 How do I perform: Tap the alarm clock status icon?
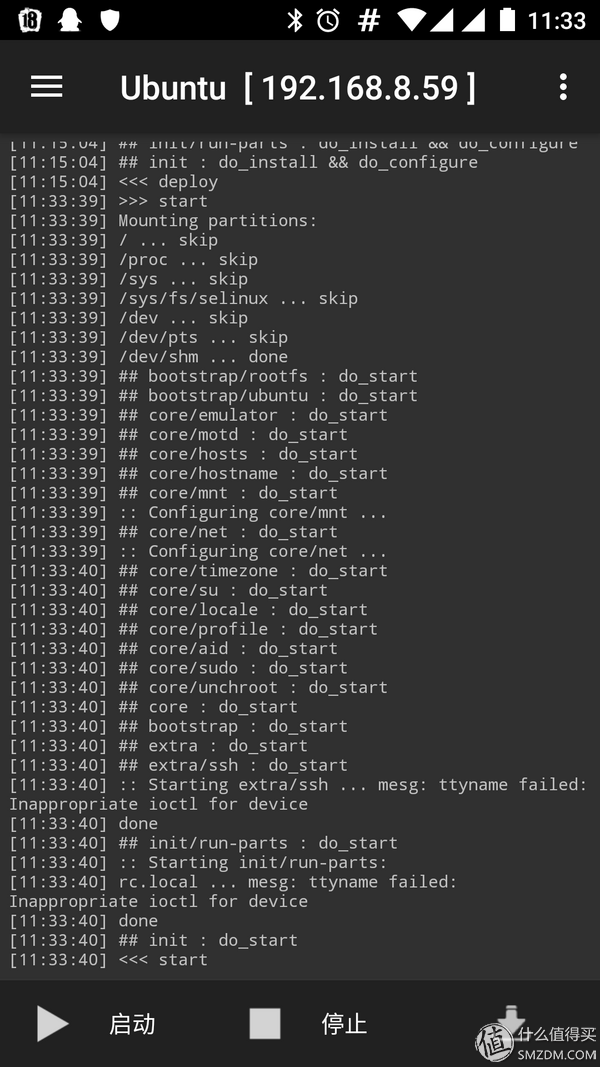pyautogui.click(x=328, y=20)
